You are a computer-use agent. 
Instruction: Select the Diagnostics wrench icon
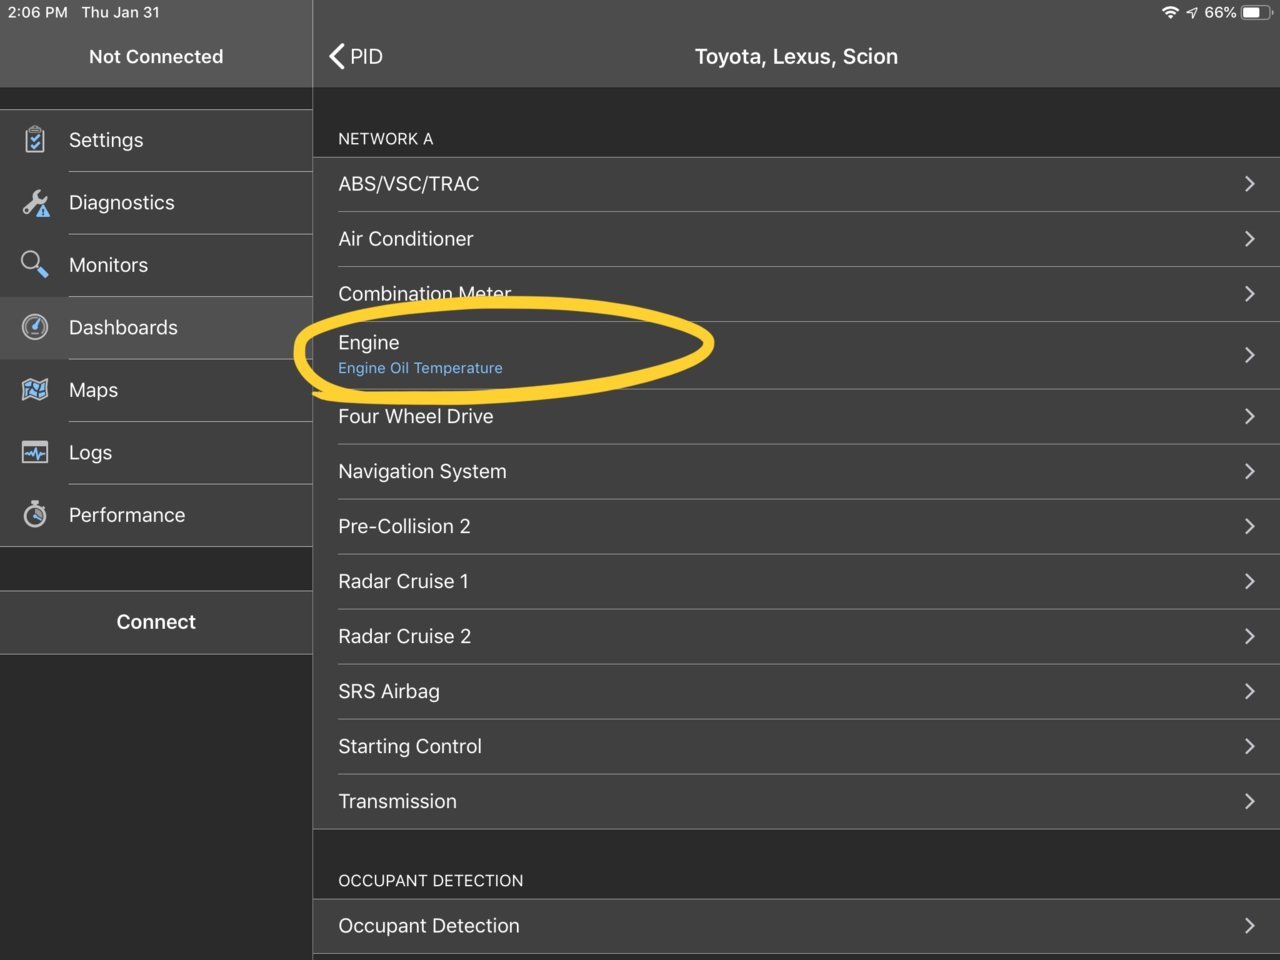click(x=35, y=203)
